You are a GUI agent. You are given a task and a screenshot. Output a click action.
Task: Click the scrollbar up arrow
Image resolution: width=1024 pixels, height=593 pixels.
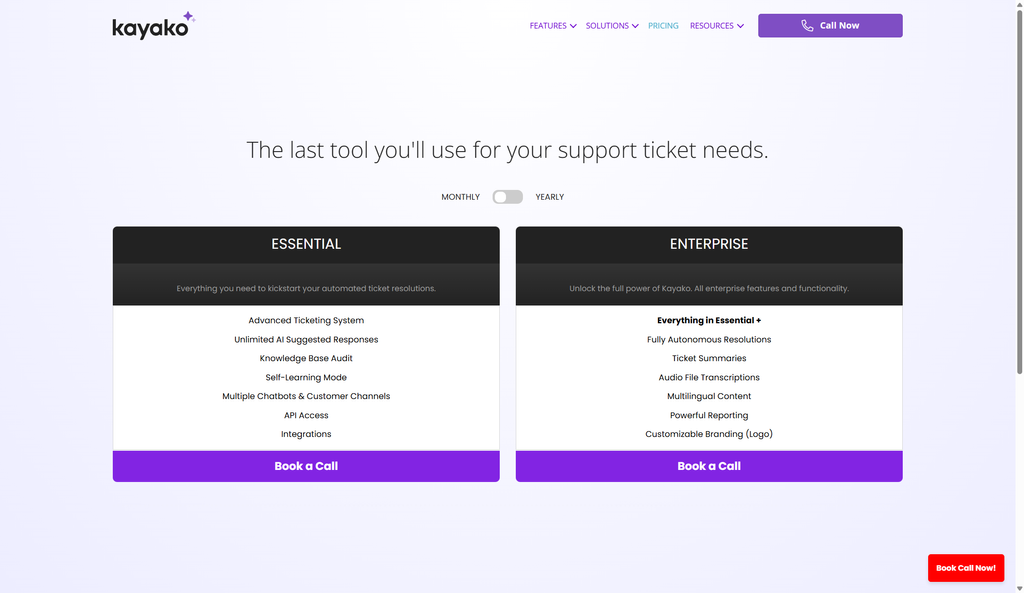click(1018, 6)
